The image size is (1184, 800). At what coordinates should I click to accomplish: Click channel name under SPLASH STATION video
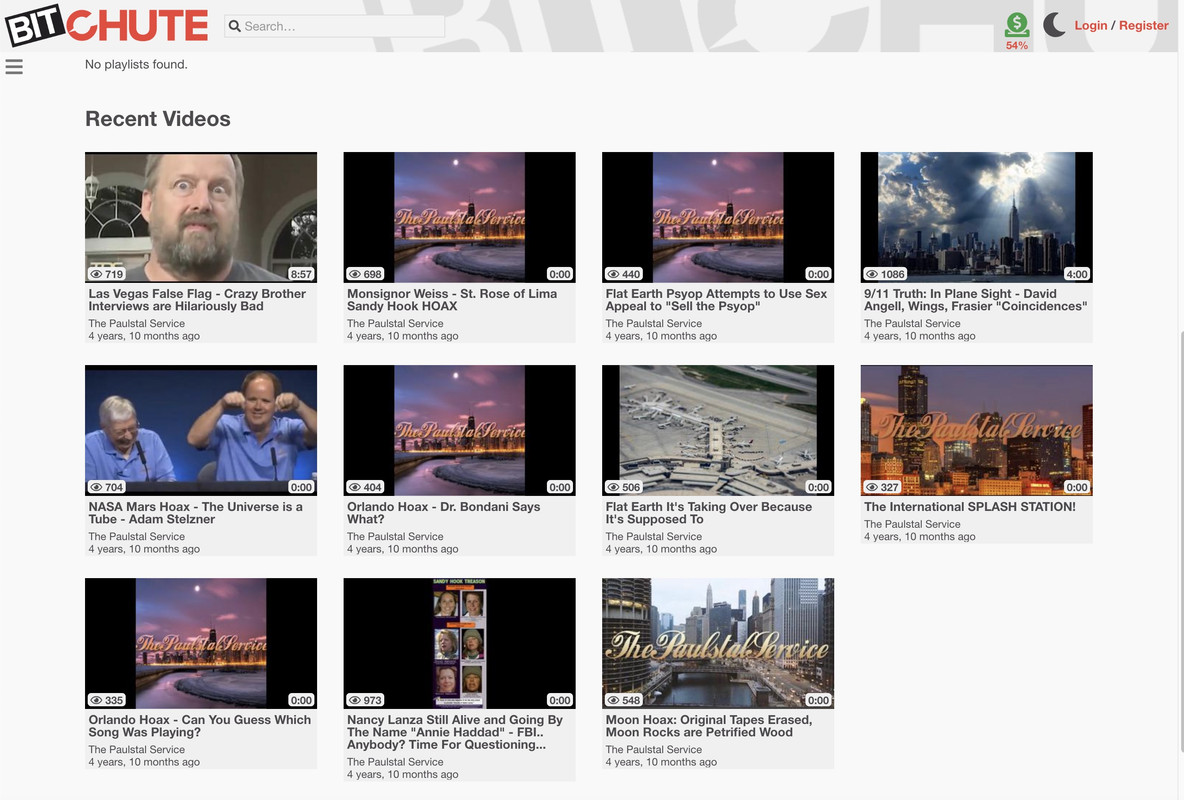click(912, 524)
